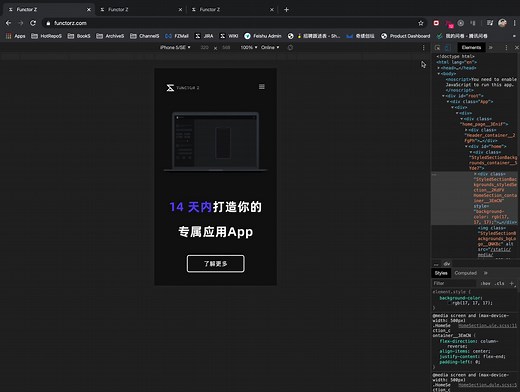Viewport: 520px width, 392px height.
Task: Open the JIRA bookmark
Action: click(204, 36)
